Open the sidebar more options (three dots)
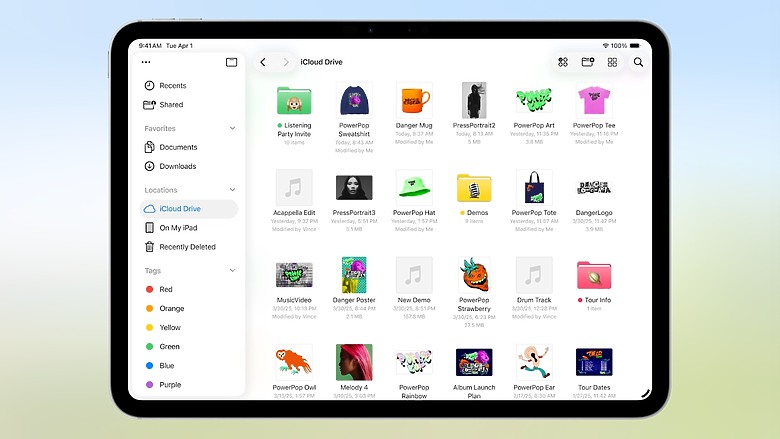 (x=146, y=62)
